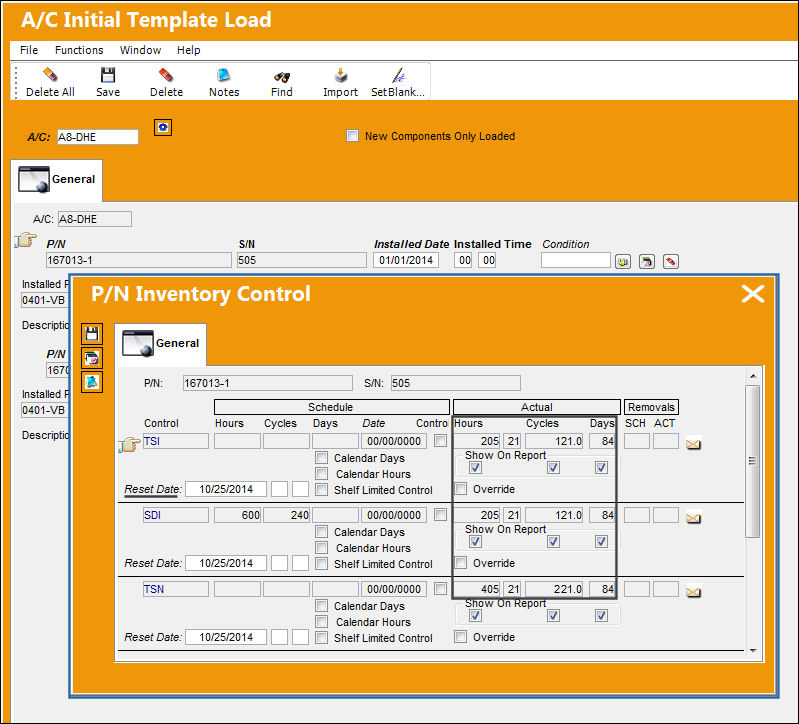Screen dimensions: 799x724
Task: Uncheck SDI Show On Report Days checkbox
Action: pos(601,541)
